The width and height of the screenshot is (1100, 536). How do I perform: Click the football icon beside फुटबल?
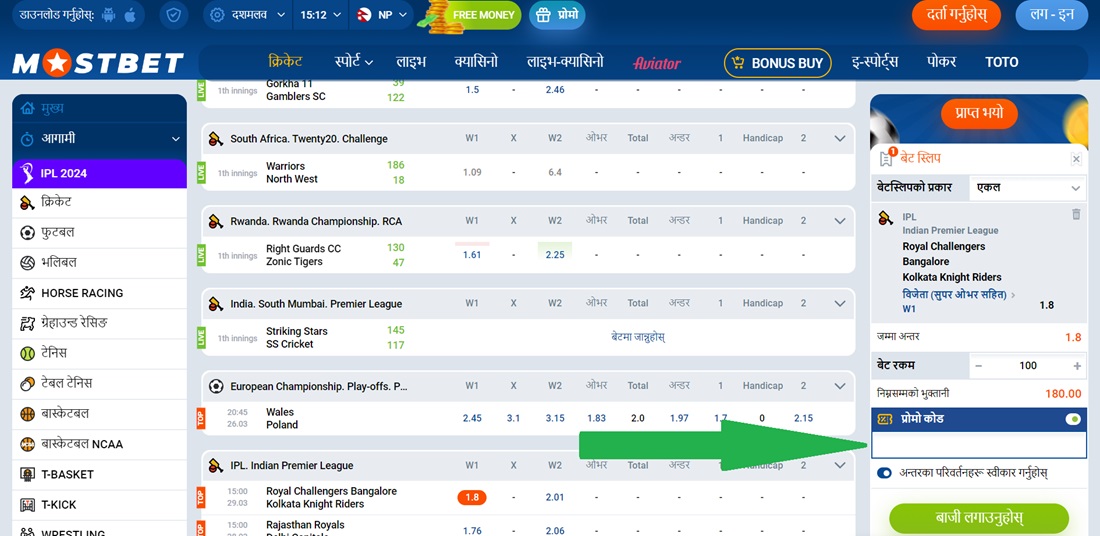[x=27, y=233]
